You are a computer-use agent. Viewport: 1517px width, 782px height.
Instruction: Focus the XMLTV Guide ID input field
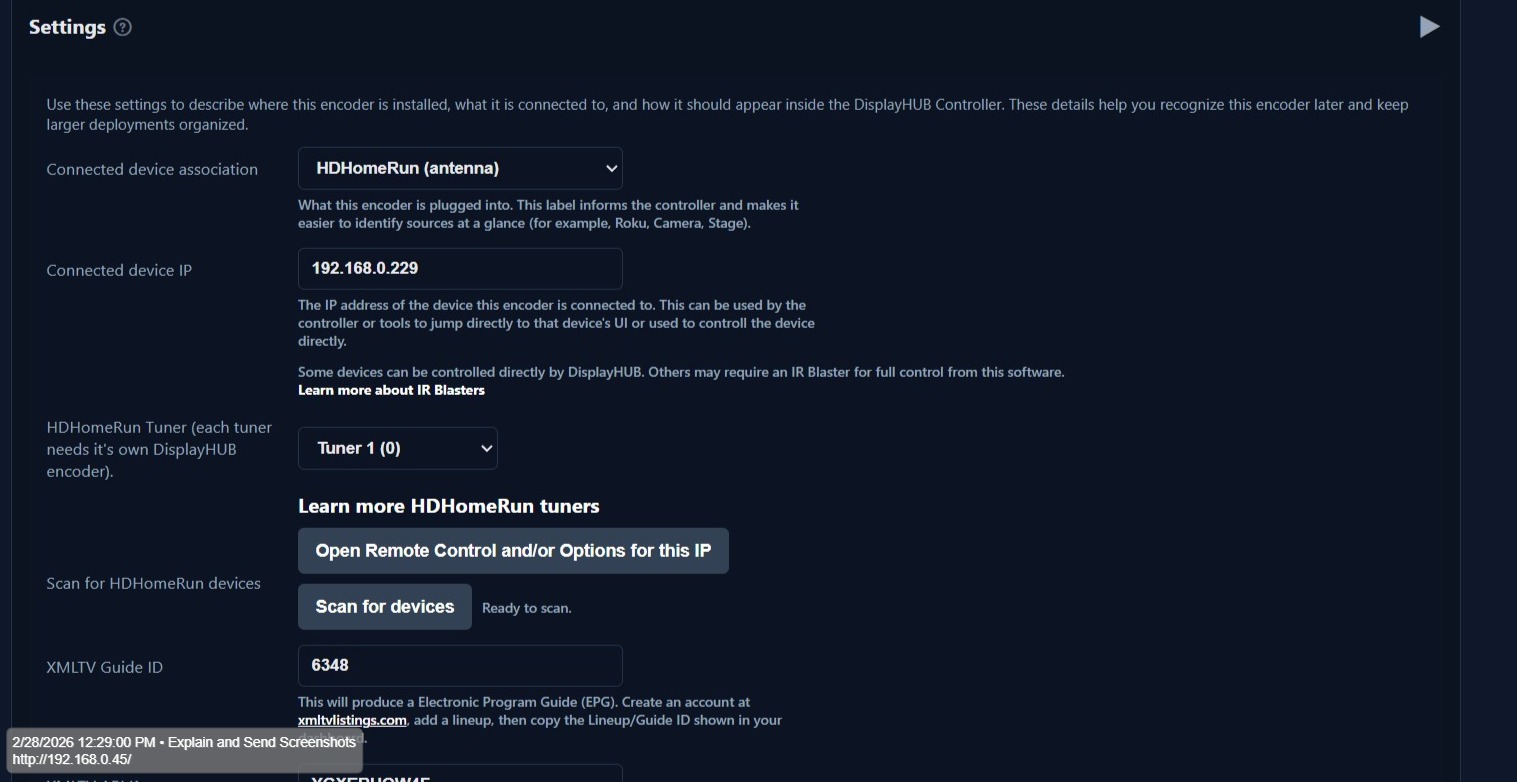(x=460, y=665)
